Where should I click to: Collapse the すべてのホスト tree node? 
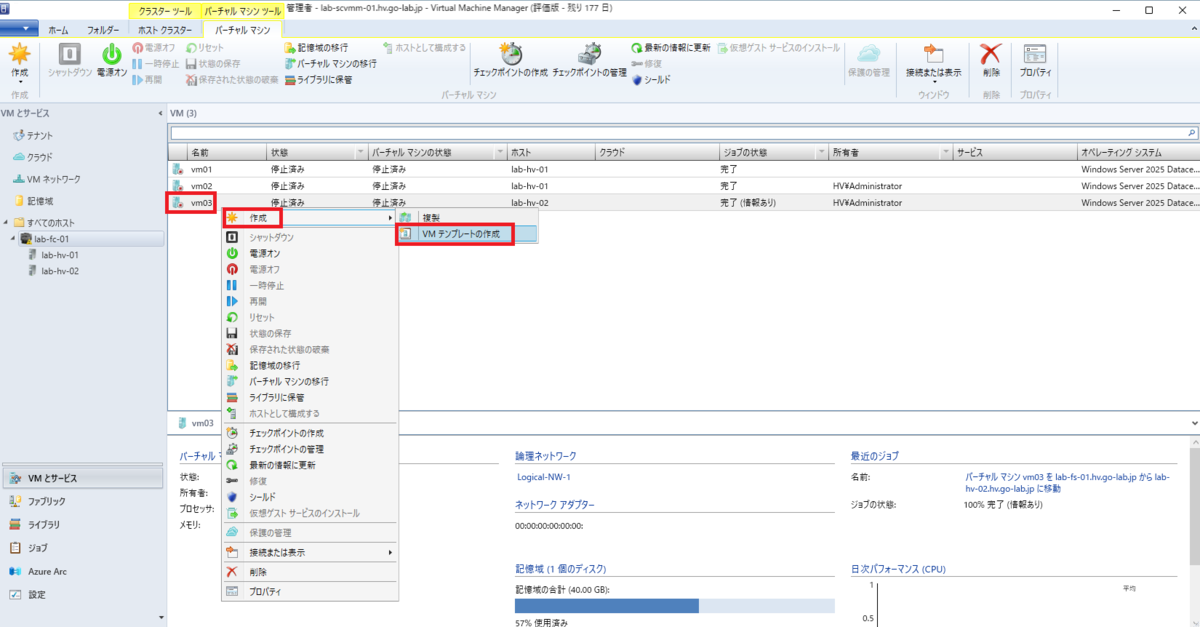(x=6, y=222)
